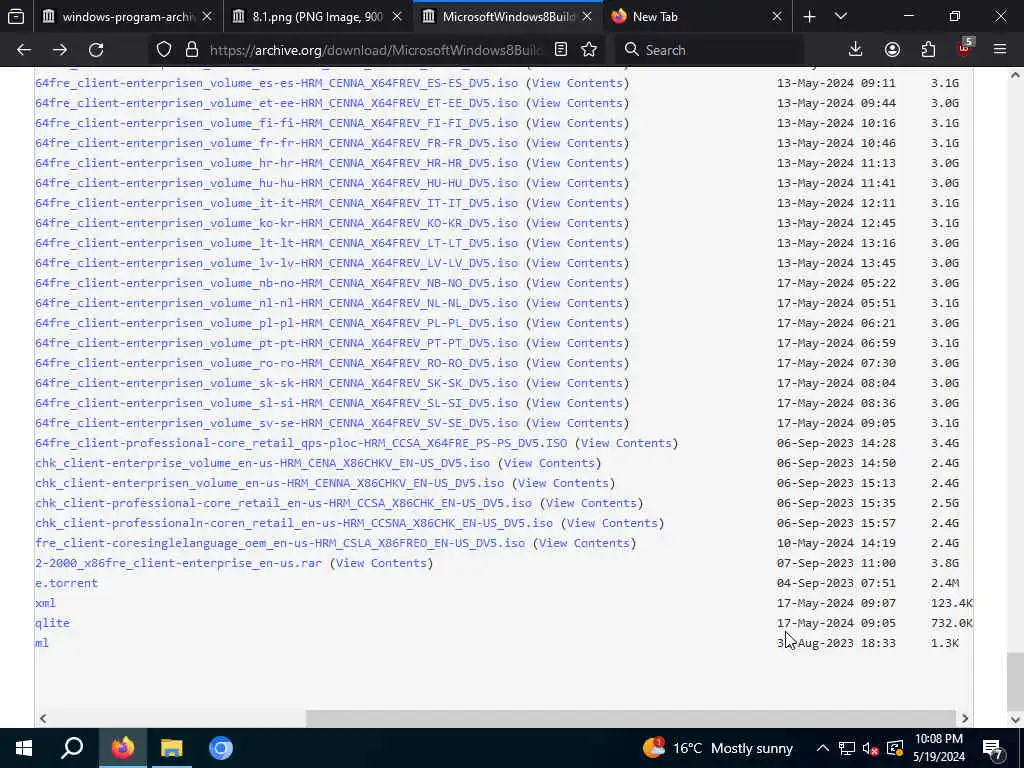Open the es-es enterprisen ISO link

point(276,83)
